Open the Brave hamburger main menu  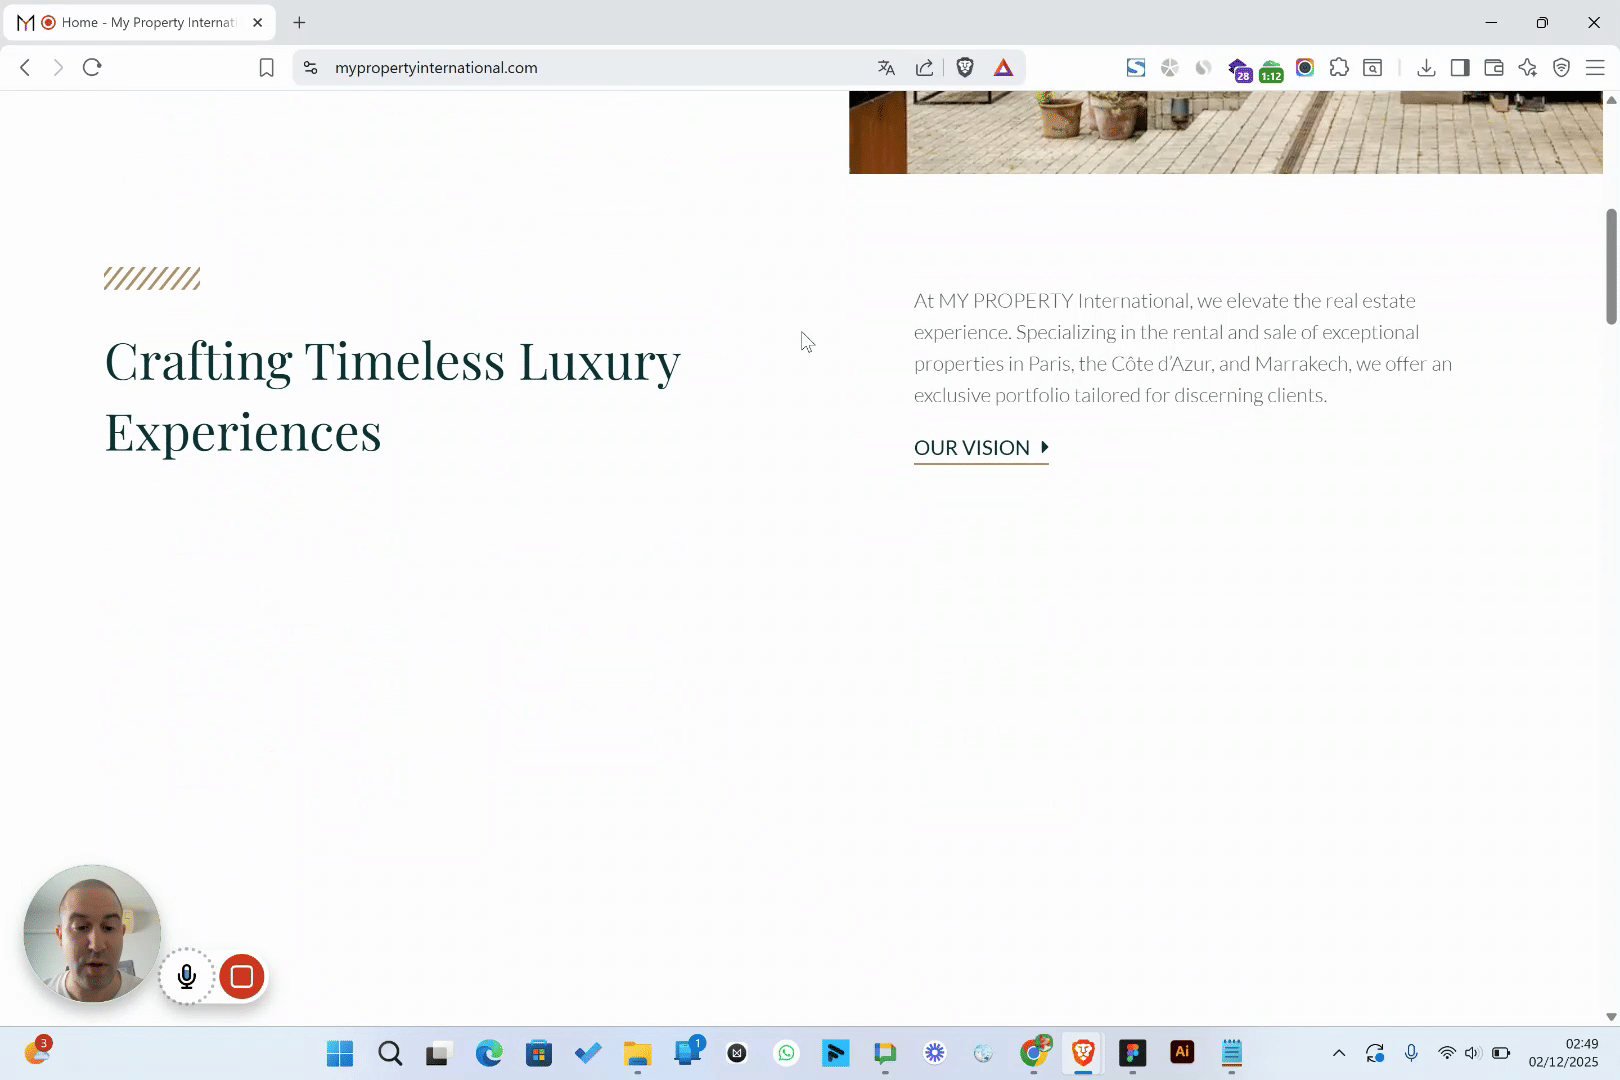tap(1595, 67)
